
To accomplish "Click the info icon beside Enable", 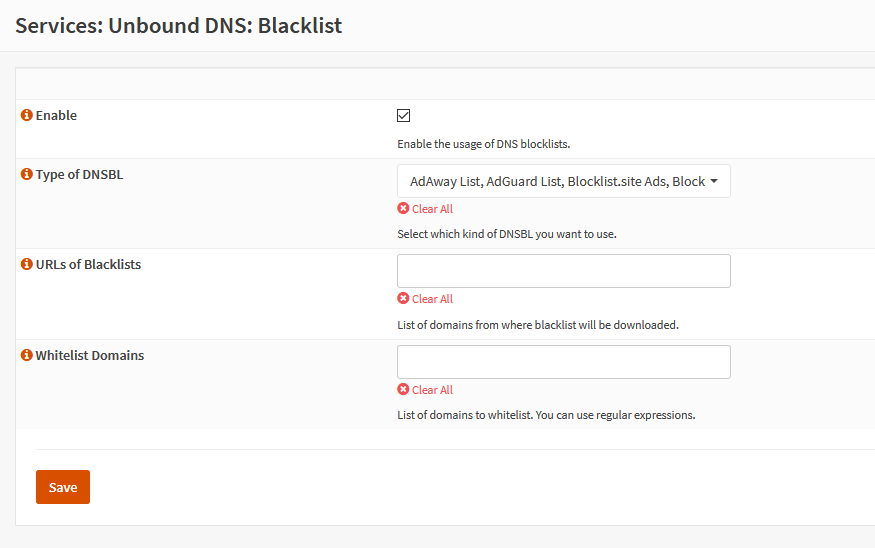I will [x=27, y=115].
